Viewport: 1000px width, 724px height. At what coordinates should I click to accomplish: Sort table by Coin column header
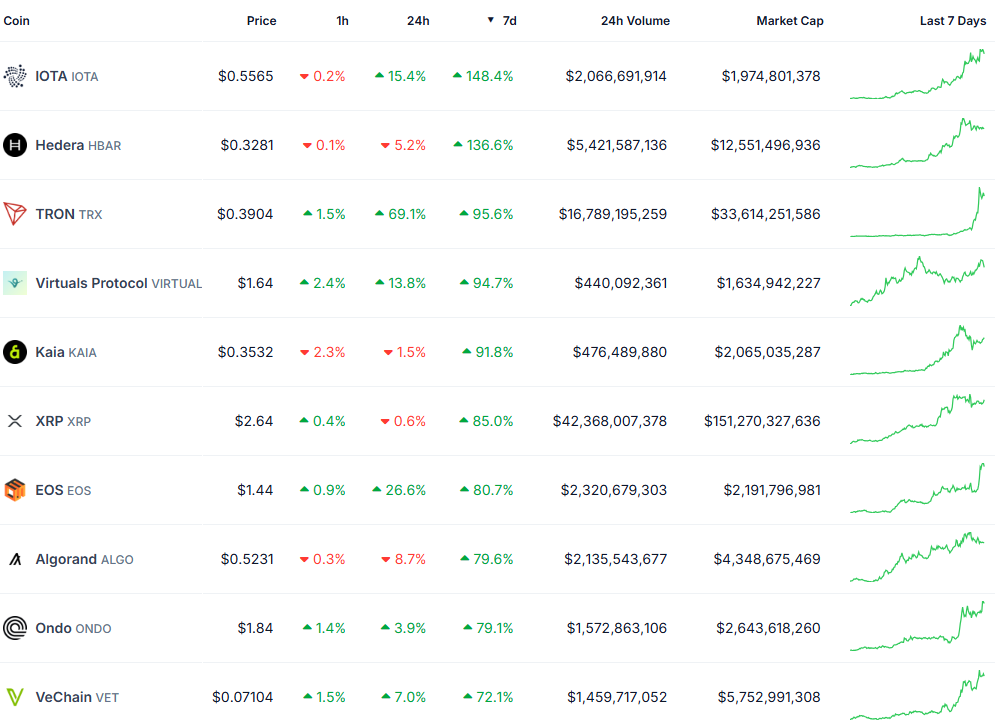pos(17,20)
